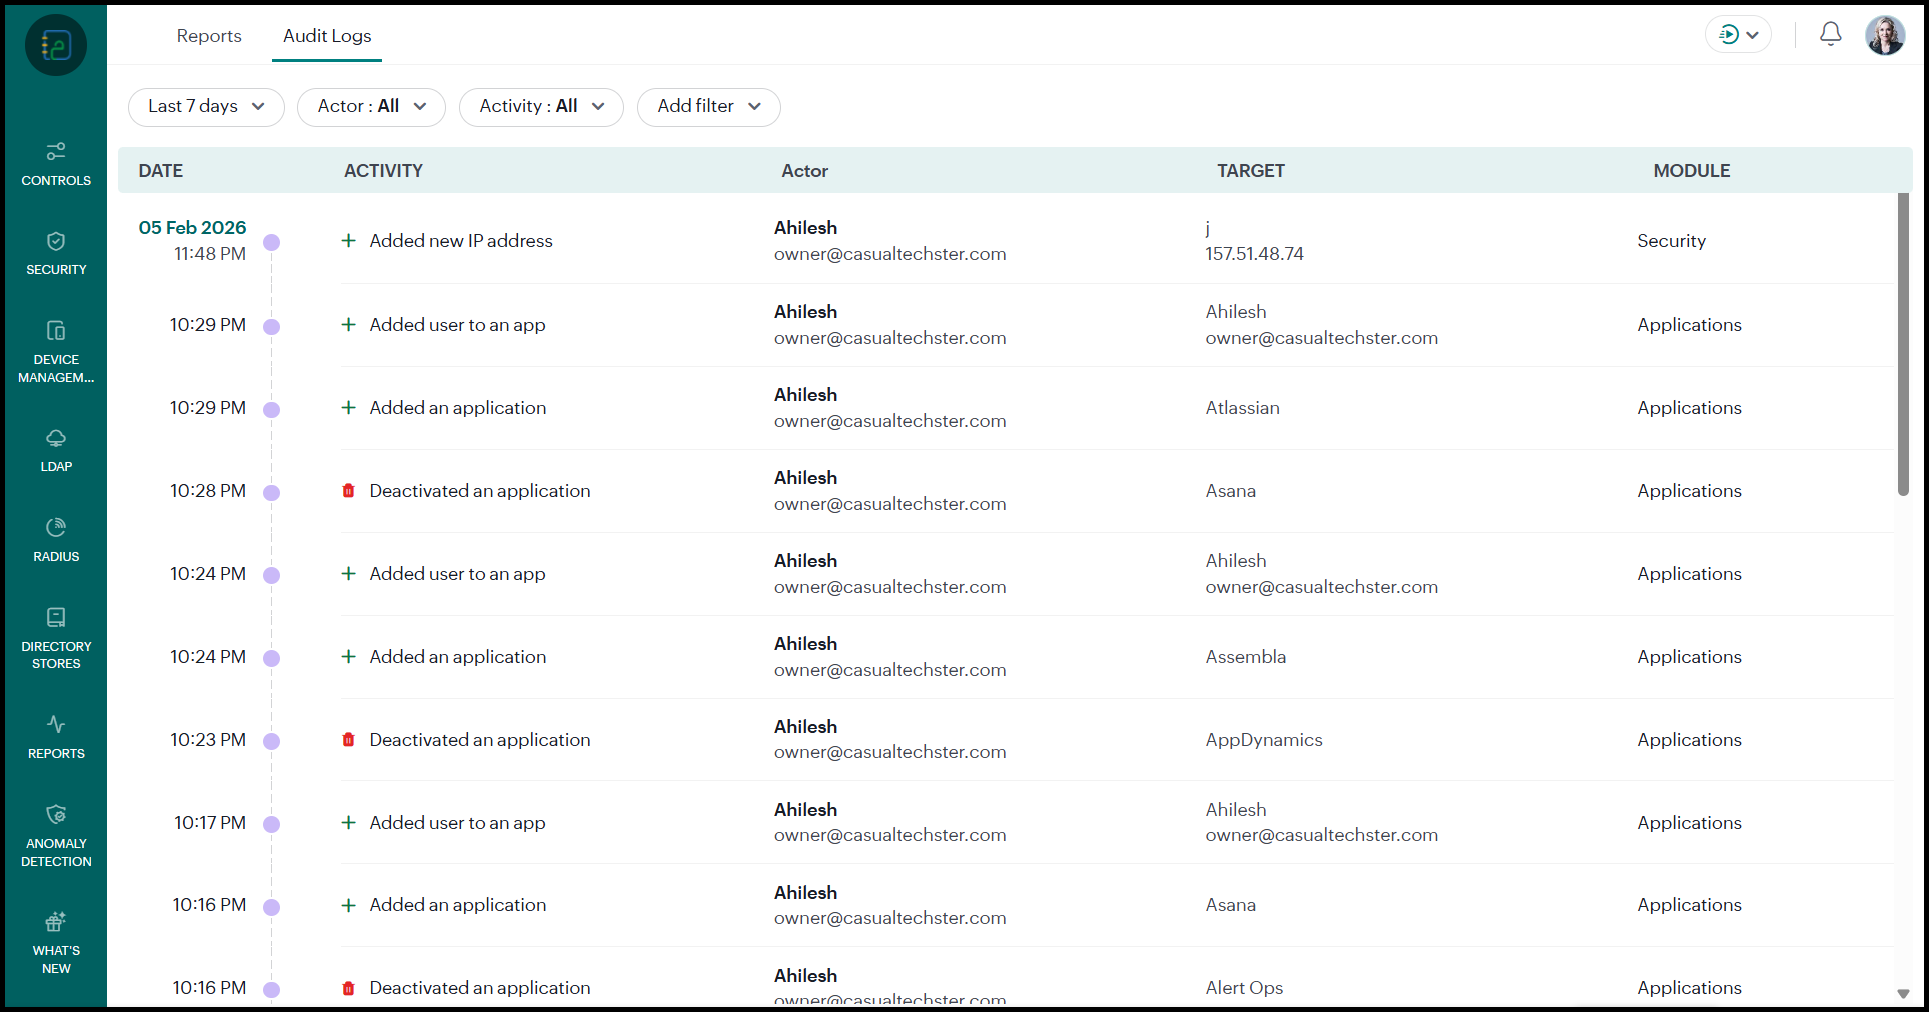Open the RADIUS section
1929x1012 pixels.
[x=56, y=540]
